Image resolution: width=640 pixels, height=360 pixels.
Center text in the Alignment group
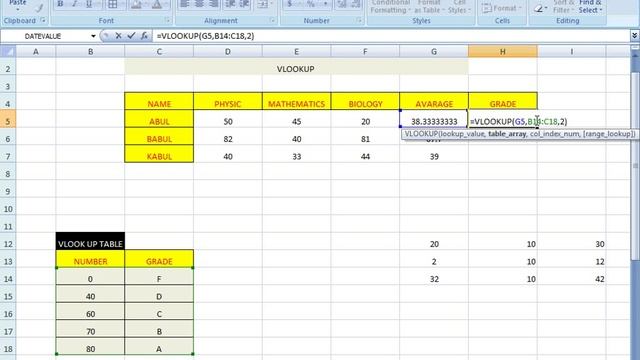tap(199, 4)
